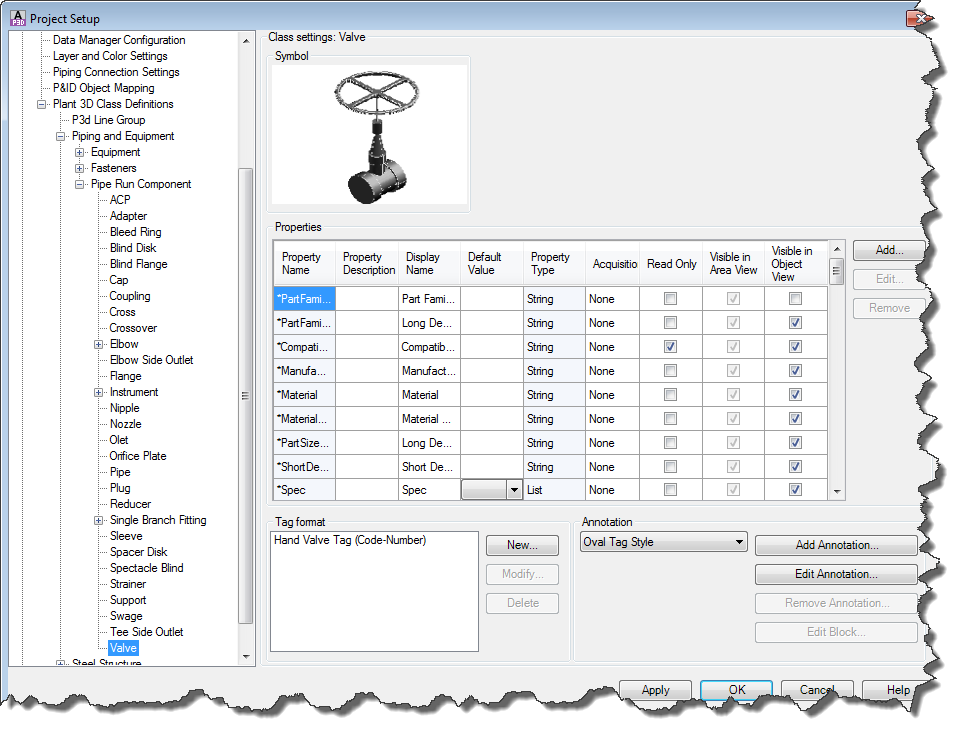Image resolution: width=962 pixels, height=734 pixels.
Task: Click the Cancel button
Action: pyautogui.click(x=817, y=690)
